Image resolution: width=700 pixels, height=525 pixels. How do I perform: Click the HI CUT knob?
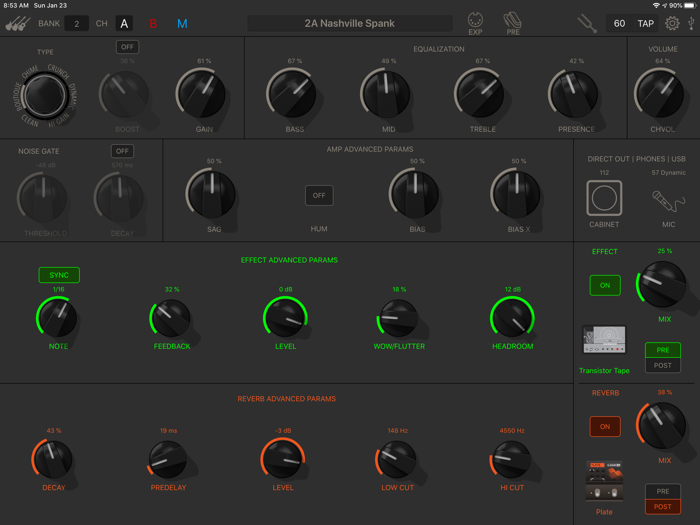tap(512, 459)
